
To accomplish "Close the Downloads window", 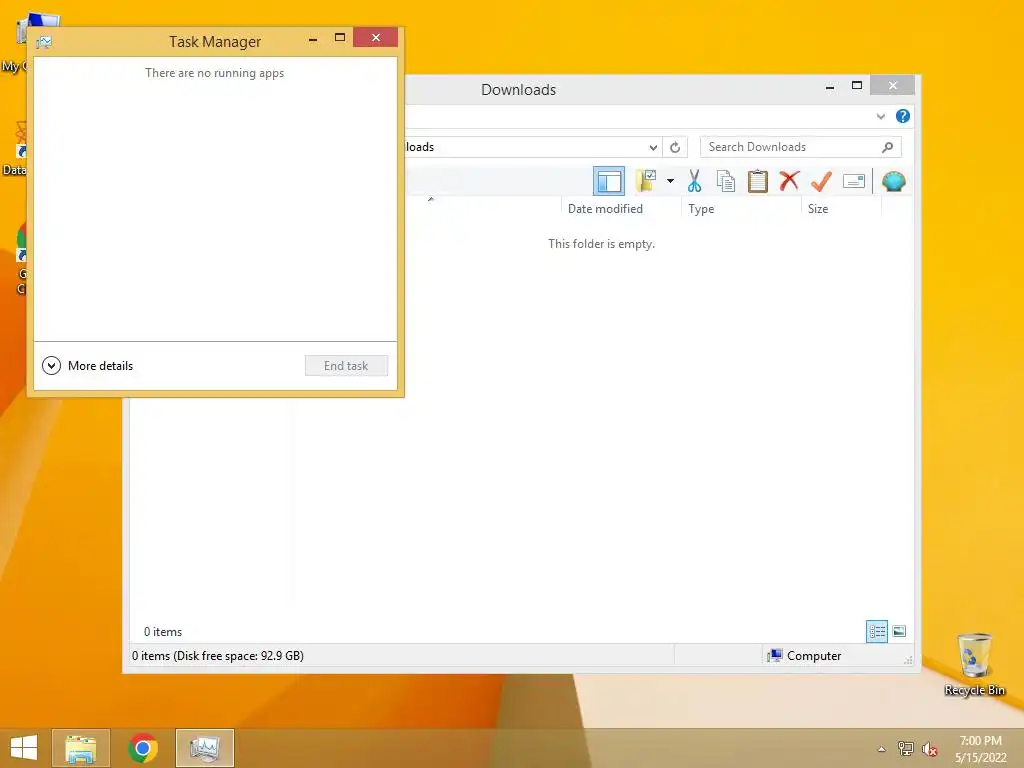I will [893, 86].
